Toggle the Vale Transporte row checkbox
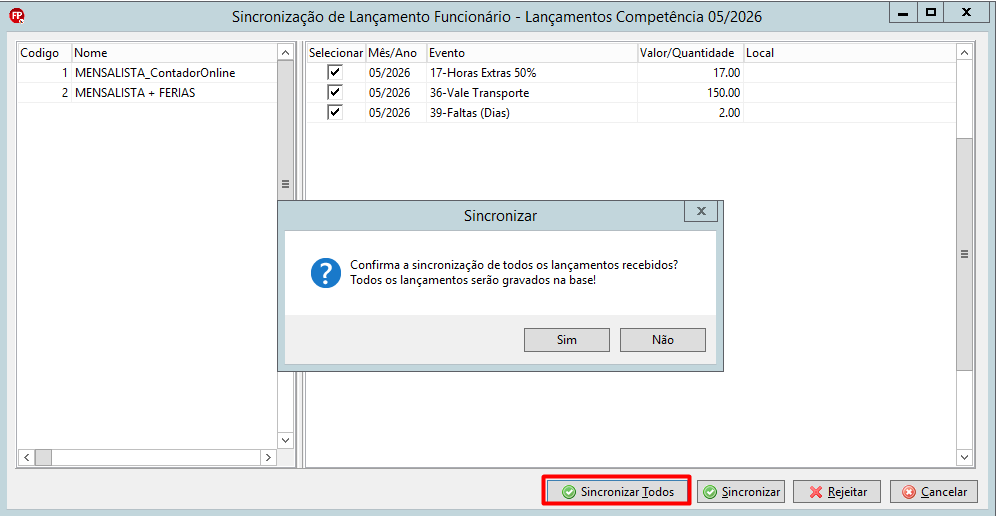This screenshot has width=996, height=516. coord(335,93)
